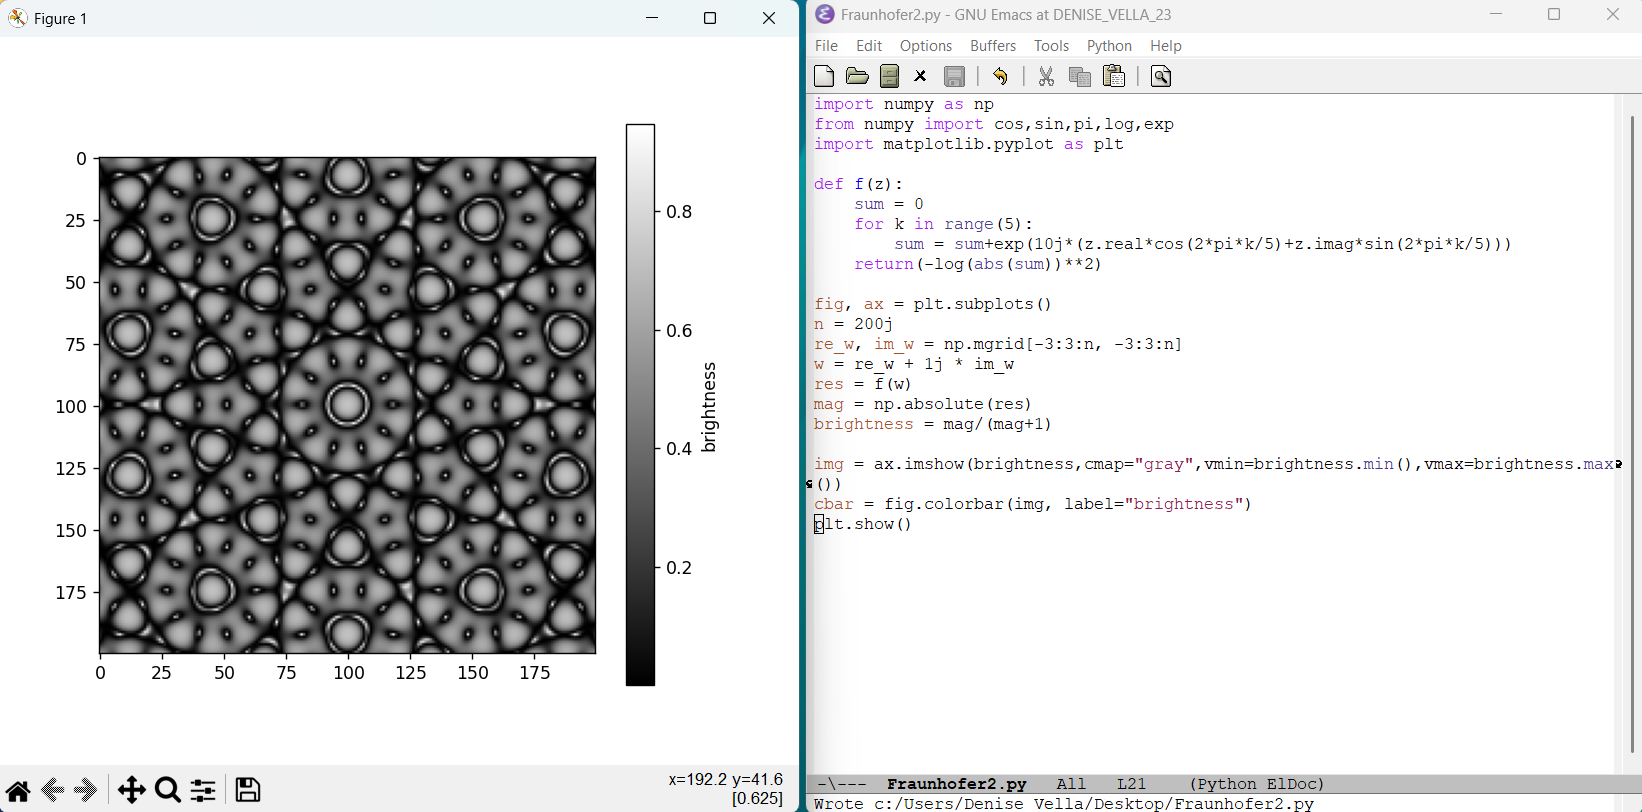Open the Configure subplots sliders icon
This screenshot has height=812, width=1642.
[x=203, y=790]
